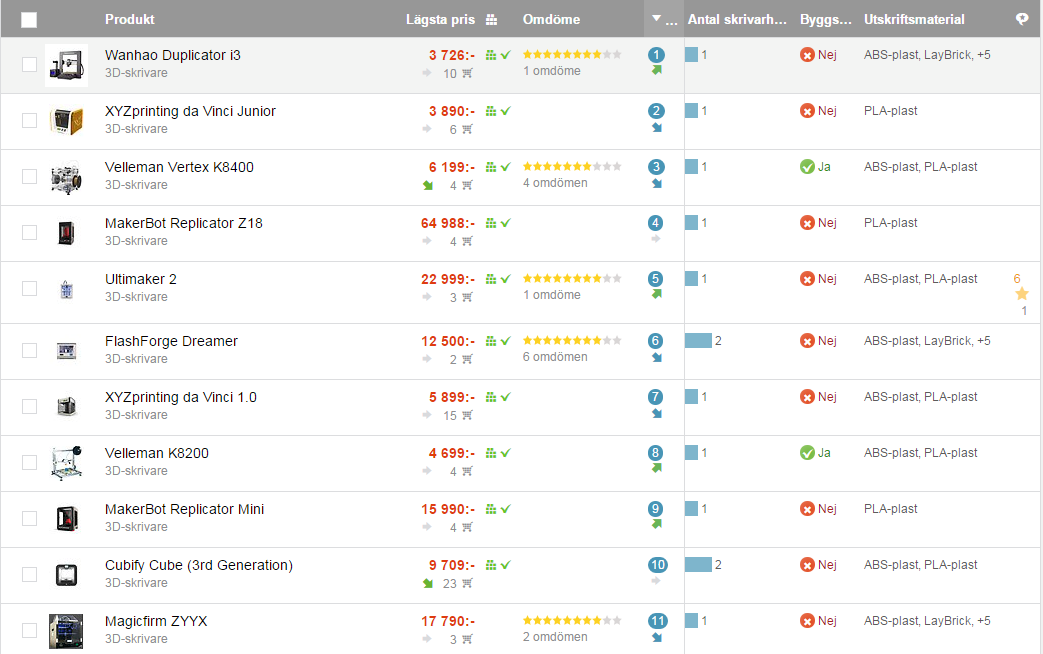Click the rank 7 badge for XYZprinting da Vinci 1.0
This screenshot has width=1043, height=654.
[x=656, y=397]
